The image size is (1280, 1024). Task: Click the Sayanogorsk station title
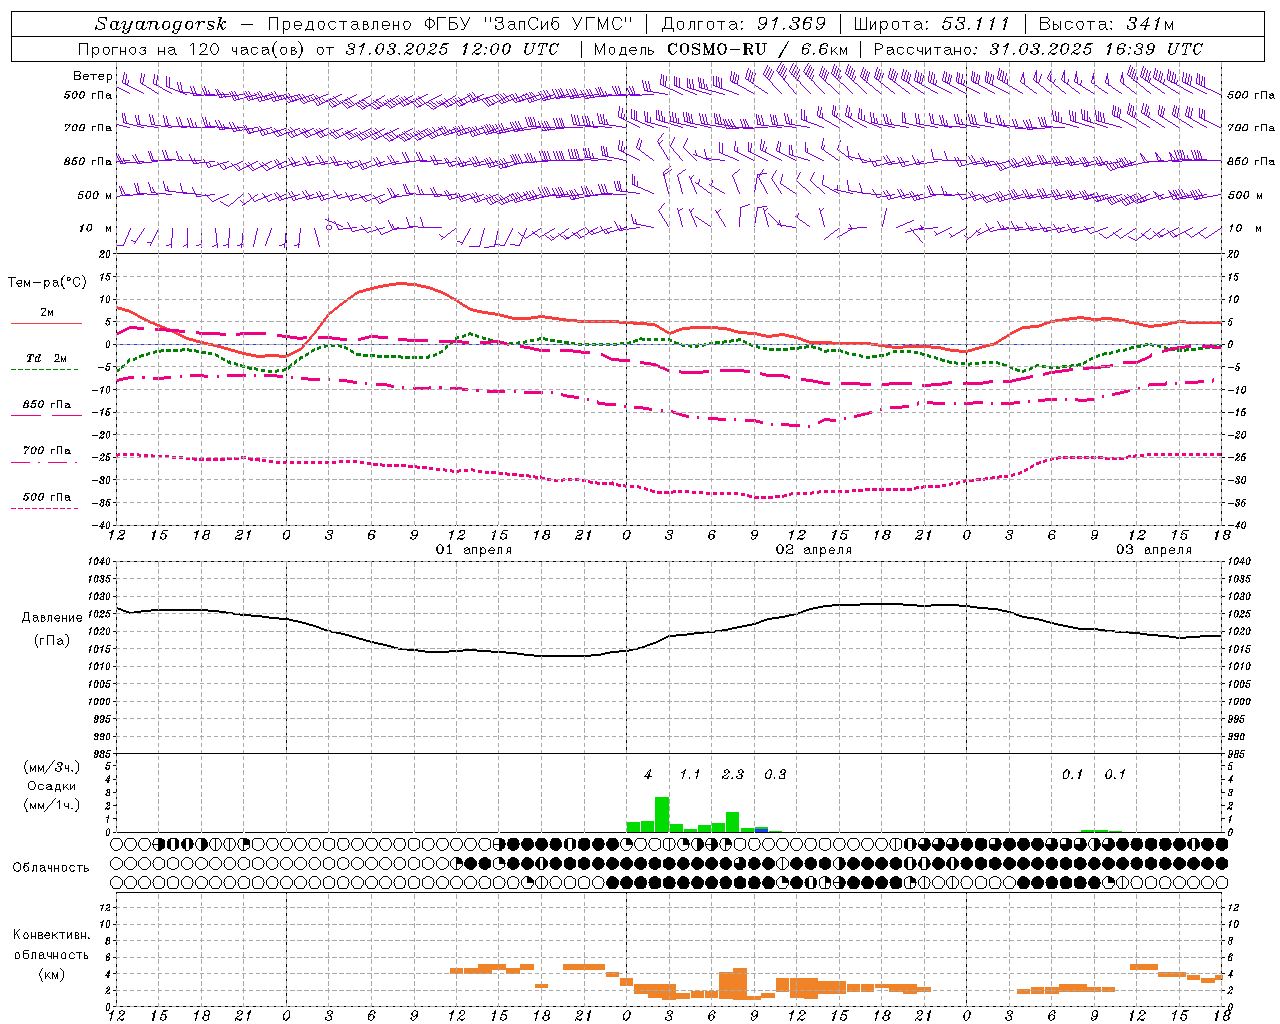[161, 24]
